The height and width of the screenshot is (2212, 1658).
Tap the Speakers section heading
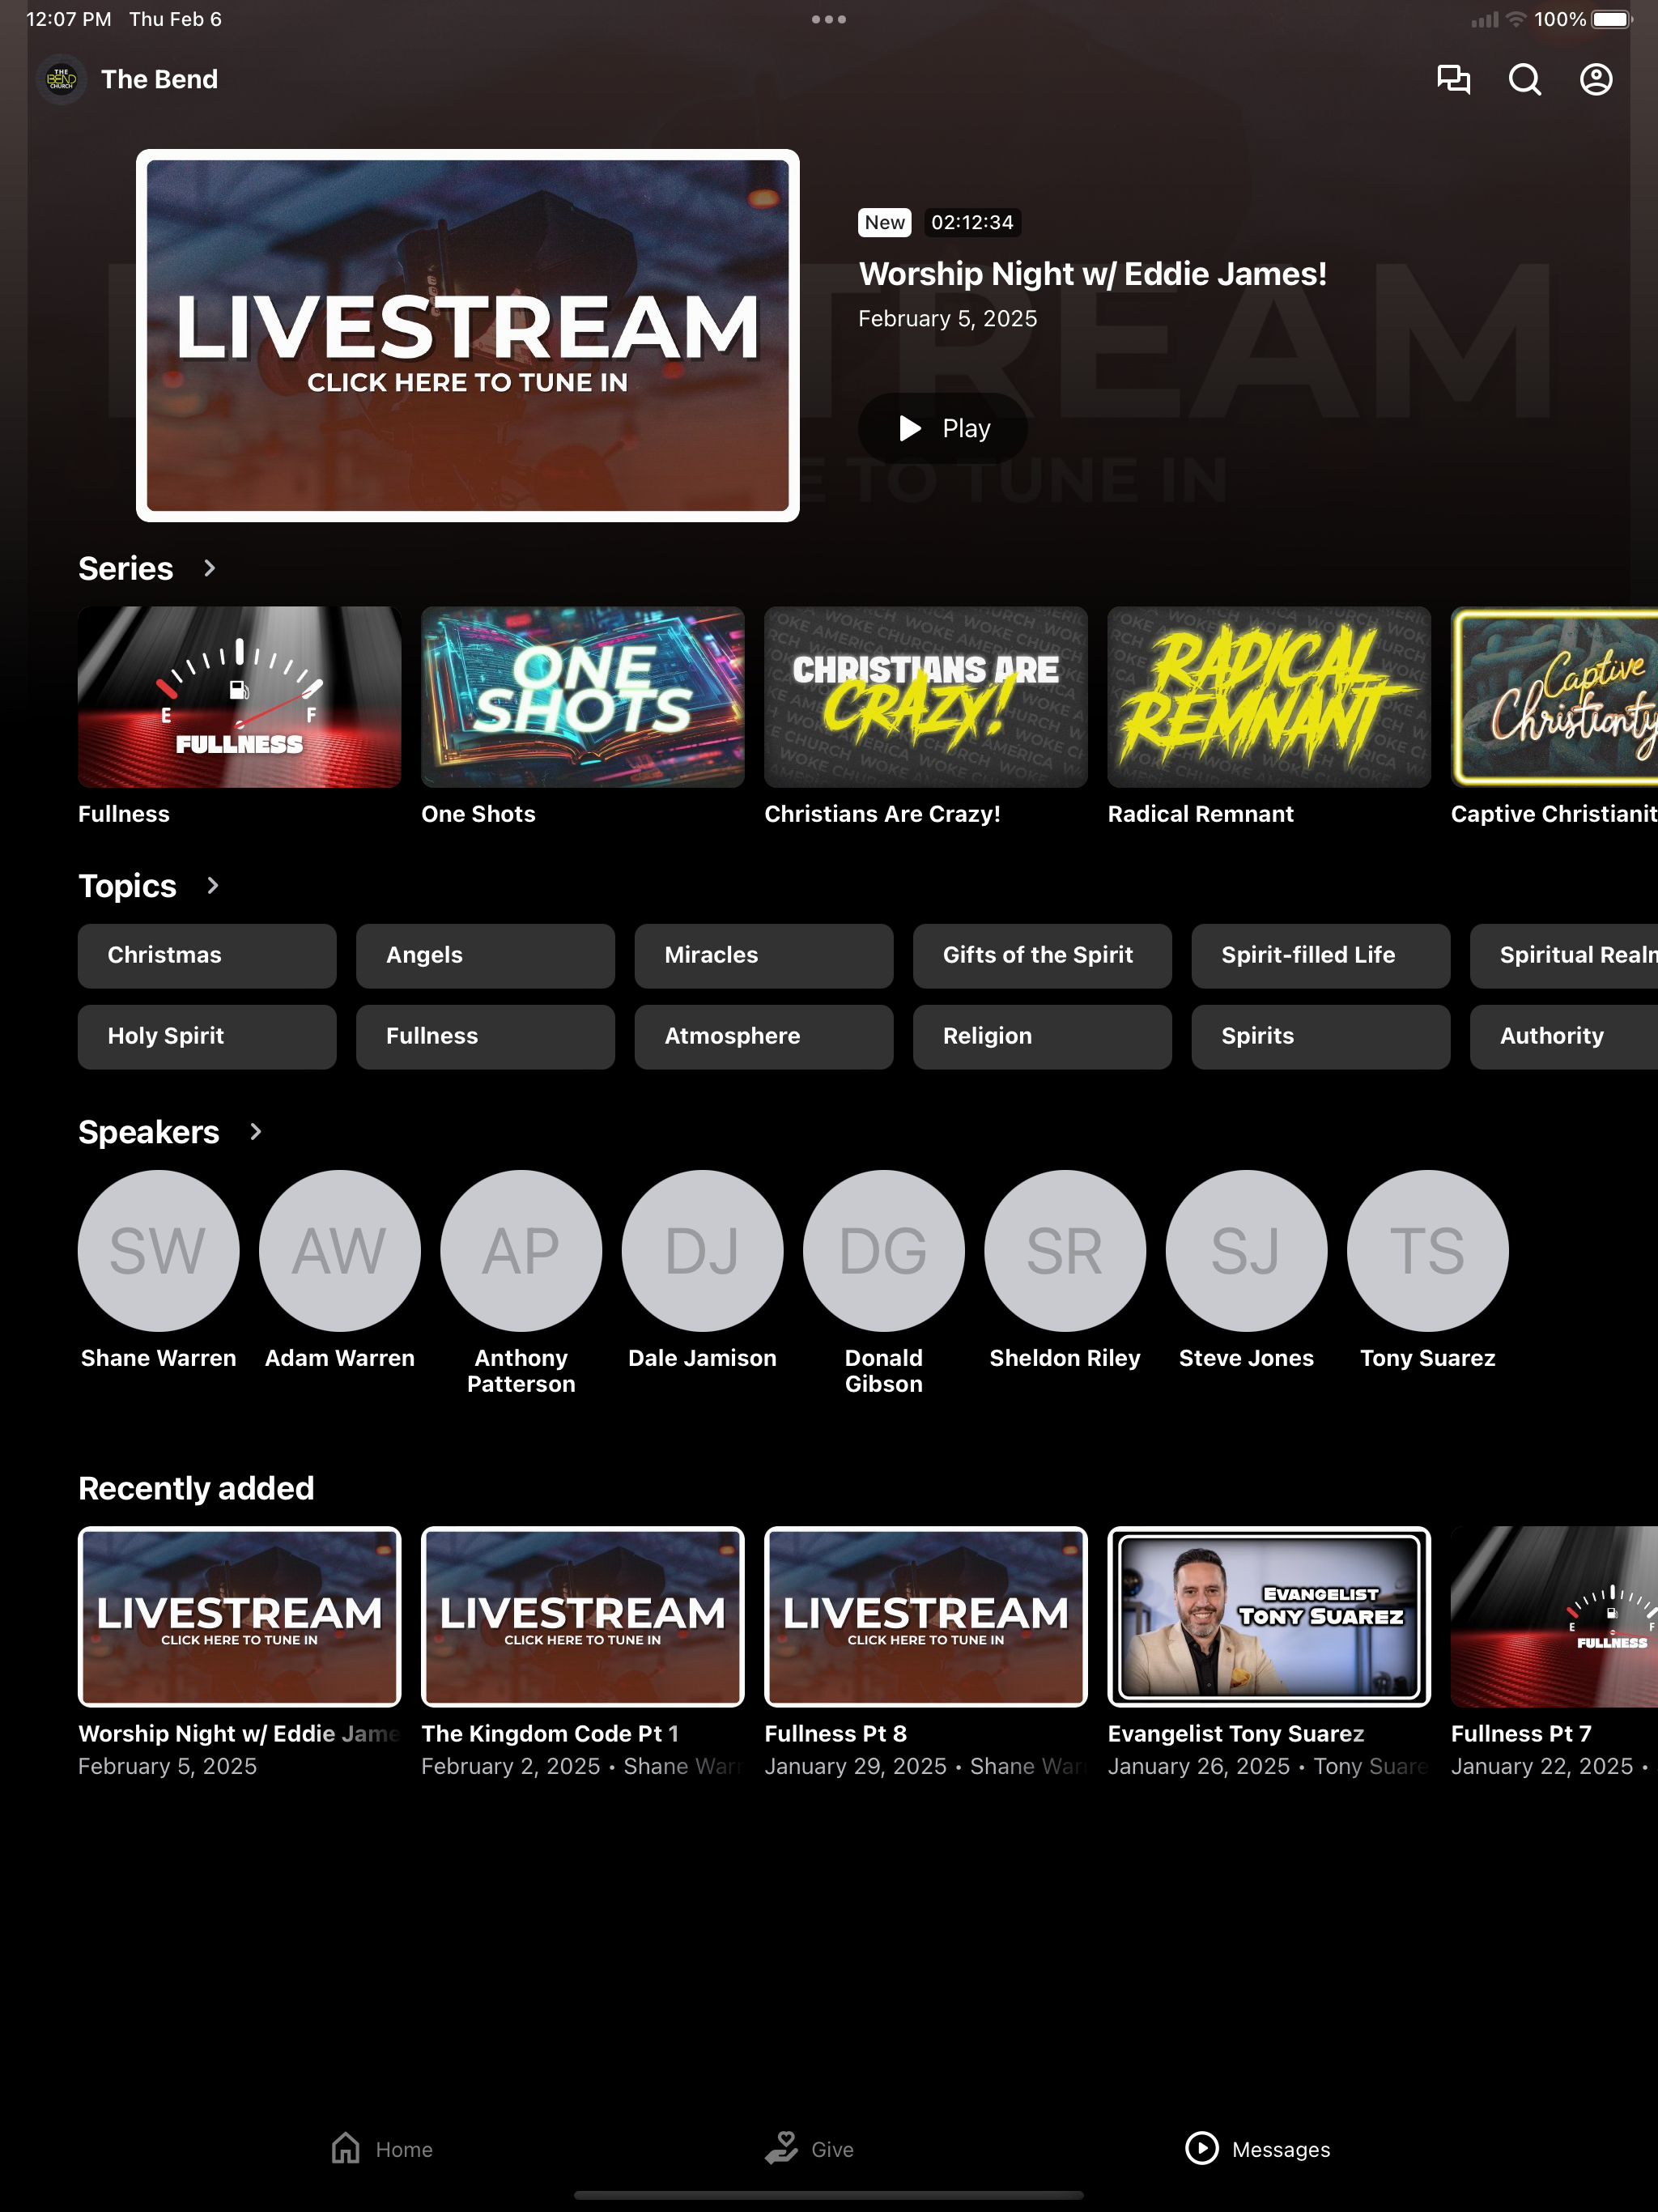(x=149, y=1132)
